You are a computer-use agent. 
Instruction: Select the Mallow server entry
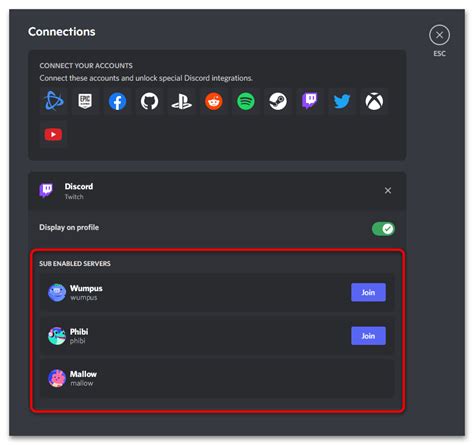point(217,378)
